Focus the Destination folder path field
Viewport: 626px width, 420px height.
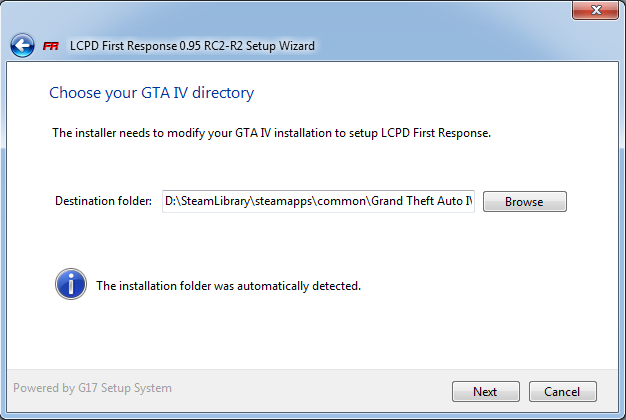[317, 201]
